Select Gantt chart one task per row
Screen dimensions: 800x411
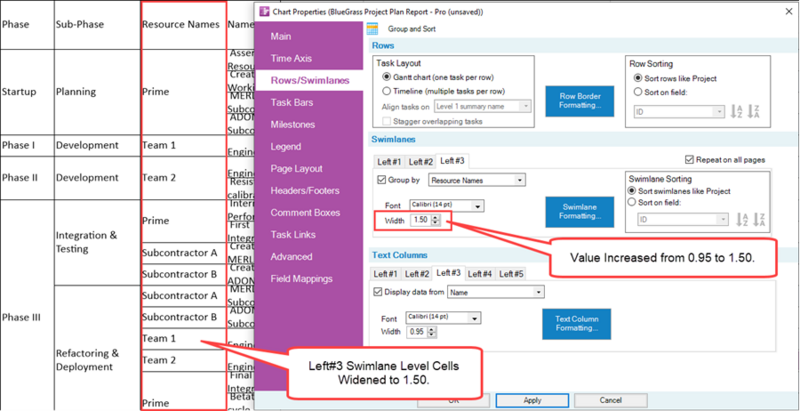[x=386, y=78]
